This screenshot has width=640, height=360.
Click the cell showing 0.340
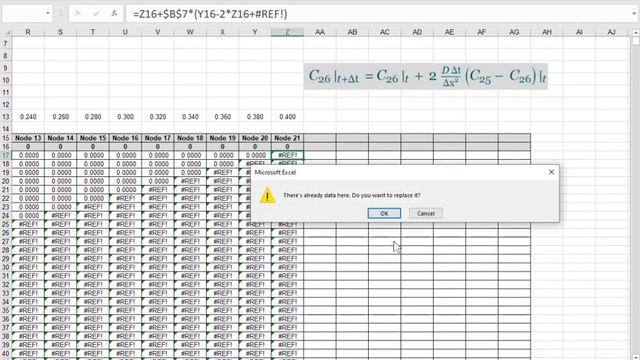190,117
